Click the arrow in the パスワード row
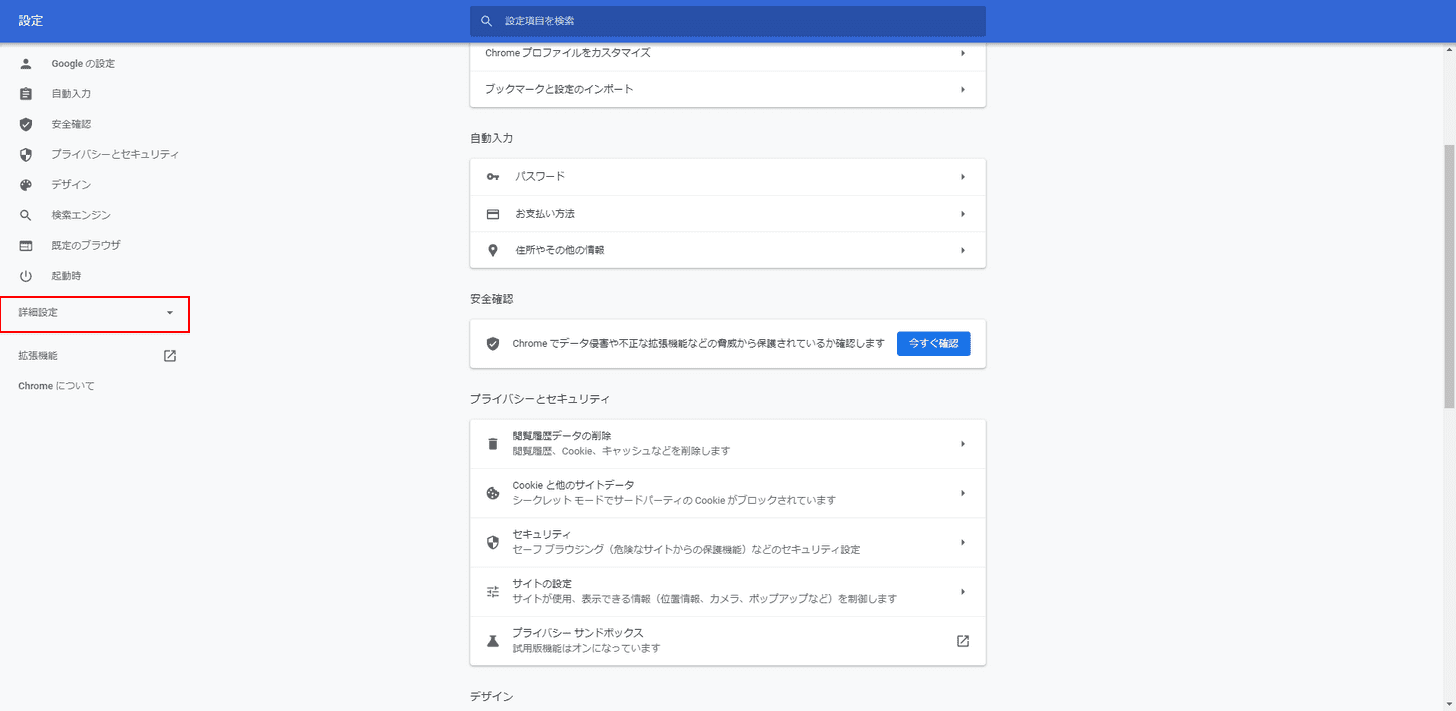Viewport: 1456px width, 711px height. tap(963, 177)
